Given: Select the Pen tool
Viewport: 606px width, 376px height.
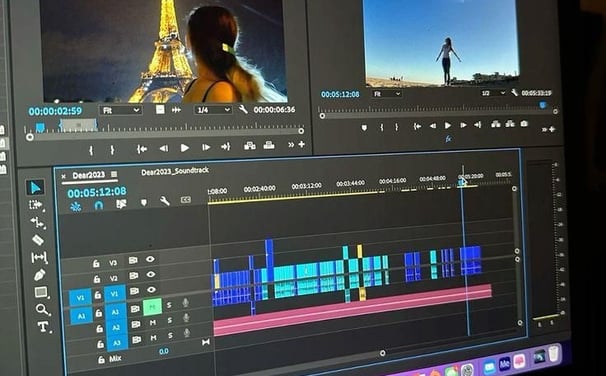Looking at the screenshot, I should pos(39,275).
